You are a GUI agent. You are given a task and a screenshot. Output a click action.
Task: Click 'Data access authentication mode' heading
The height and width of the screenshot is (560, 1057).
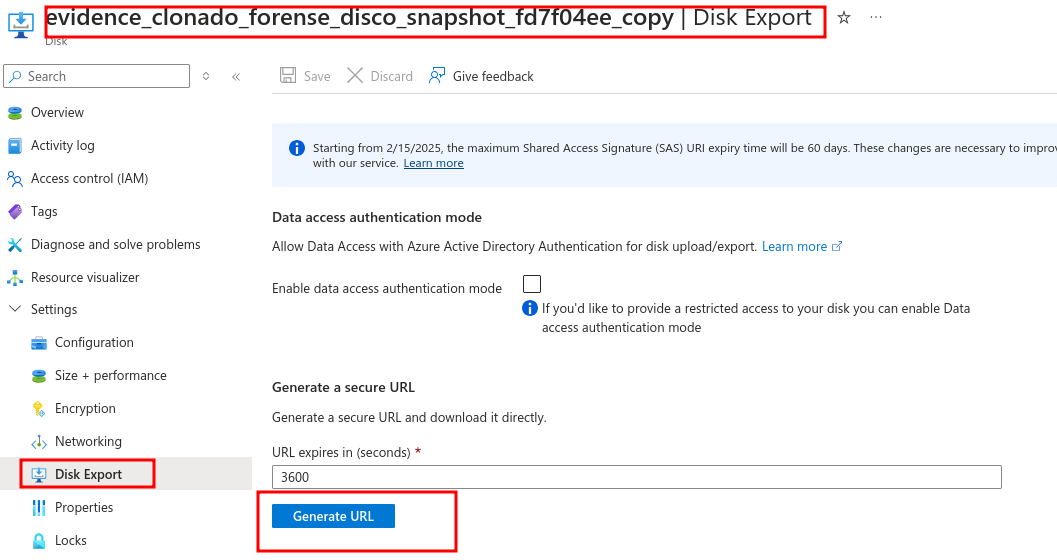click(x=377, y=218)
